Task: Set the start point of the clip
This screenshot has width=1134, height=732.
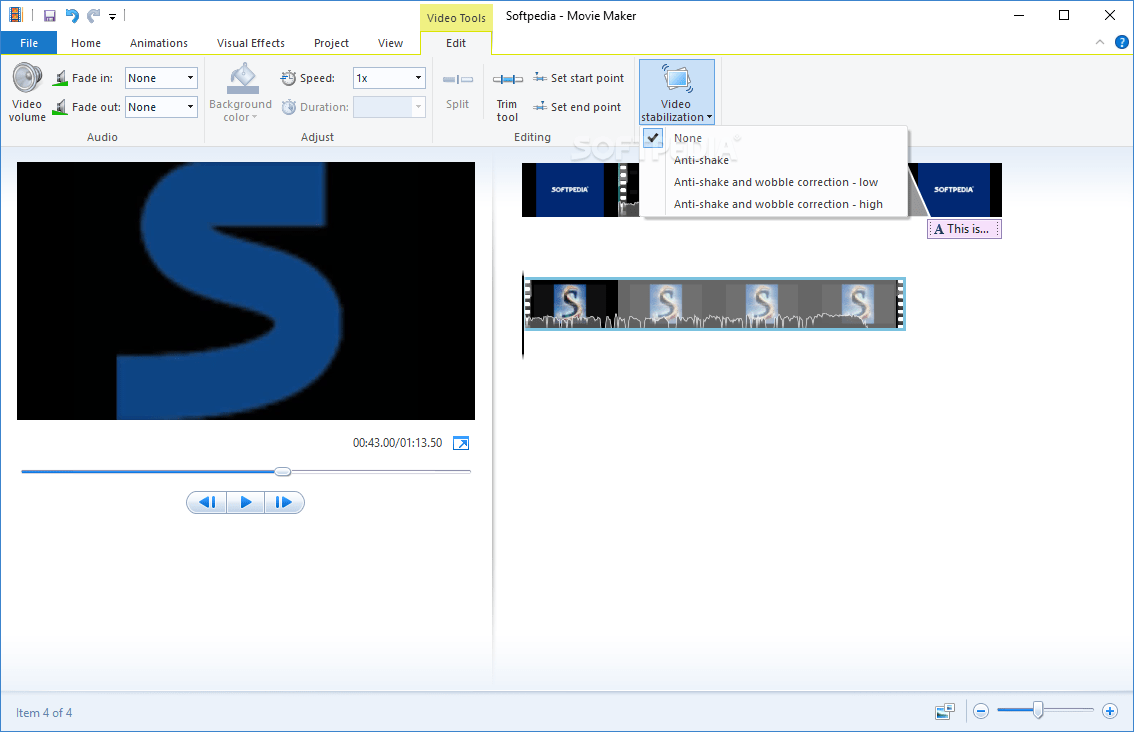Action: click(x=578, y=77)
